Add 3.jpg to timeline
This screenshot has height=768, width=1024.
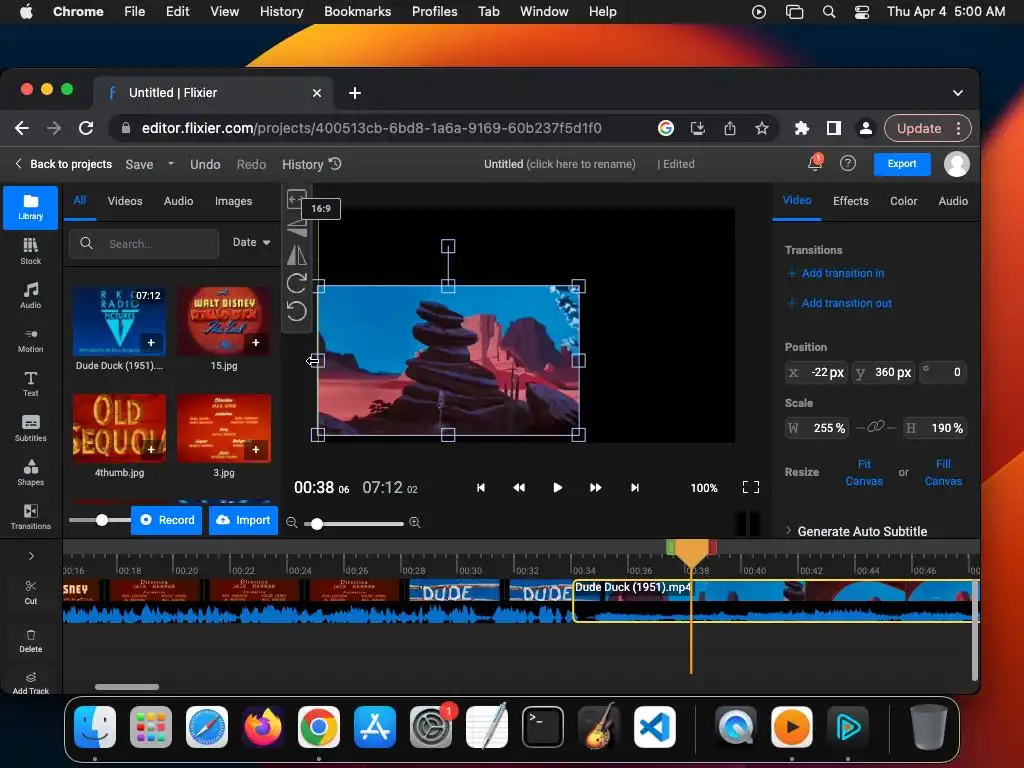click(256, 449)
